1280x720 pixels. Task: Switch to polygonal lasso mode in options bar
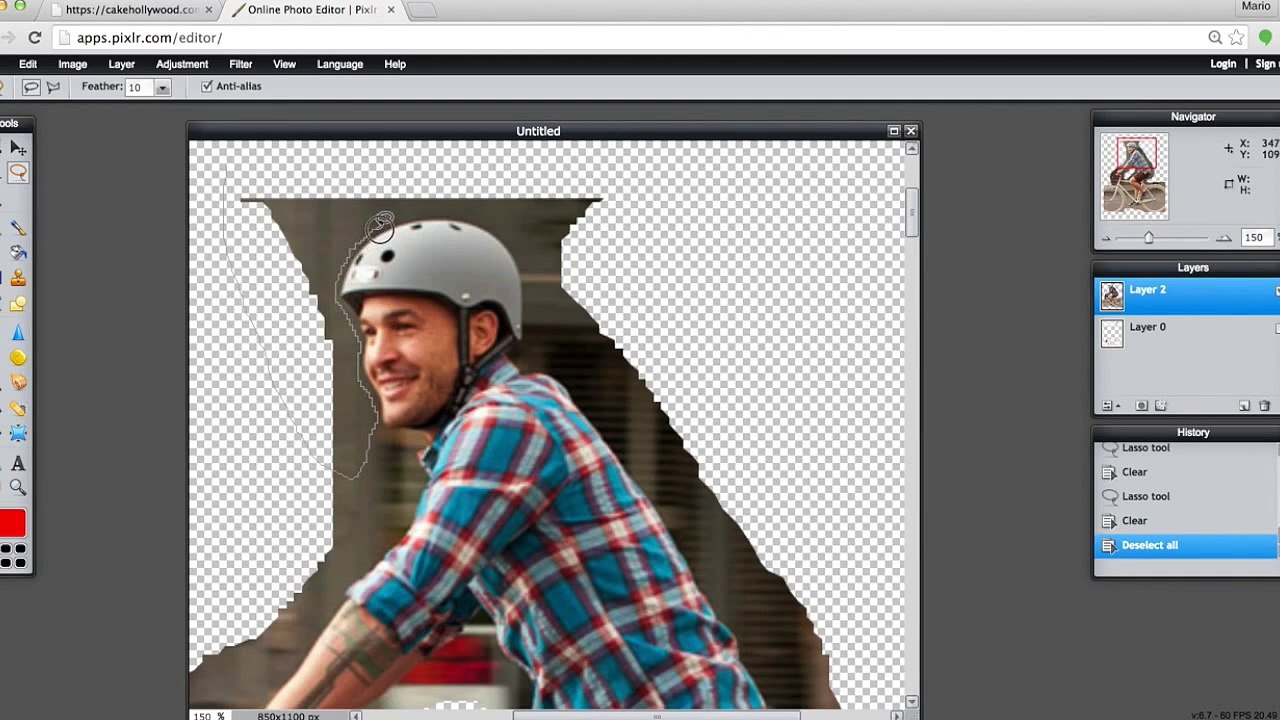point(54,87)
